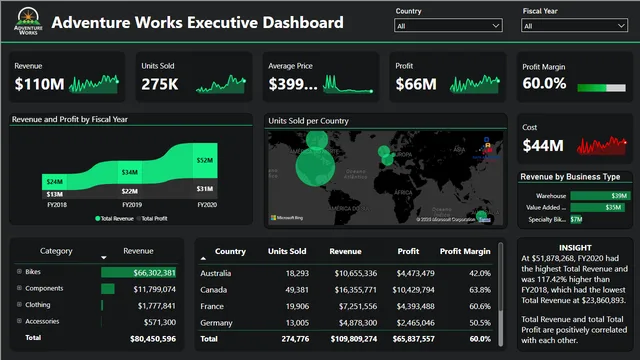Image resolution: width=640 pixels, height=360 pixels.
Task: Click the total revenue $109,809,274 cell
Action: tap(354, 339)
